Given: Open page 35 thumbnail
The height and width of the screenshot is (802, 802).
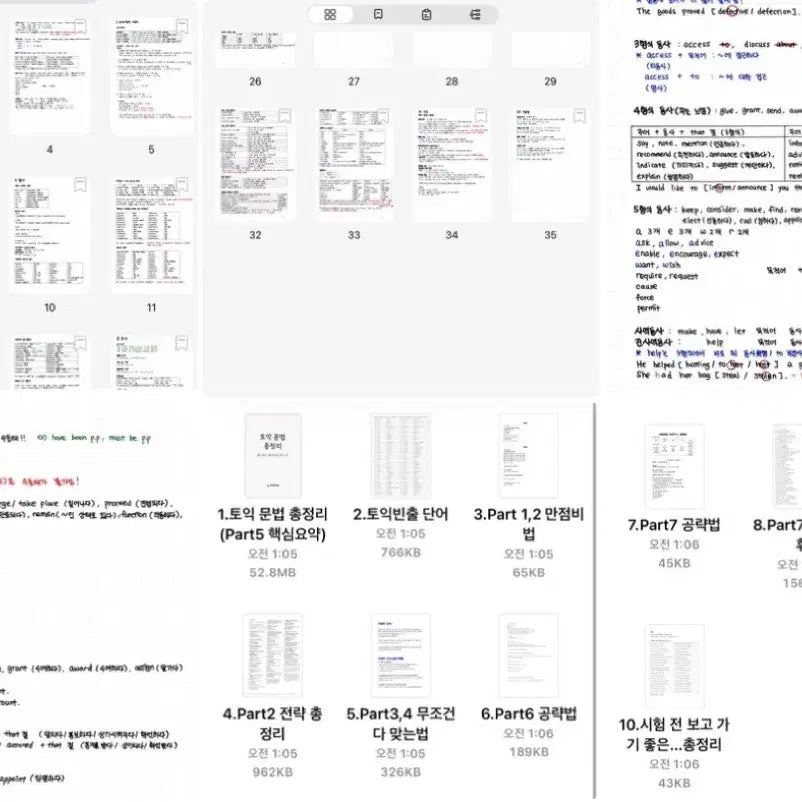Looking at the screenshot, I should (x=550, y=164).
